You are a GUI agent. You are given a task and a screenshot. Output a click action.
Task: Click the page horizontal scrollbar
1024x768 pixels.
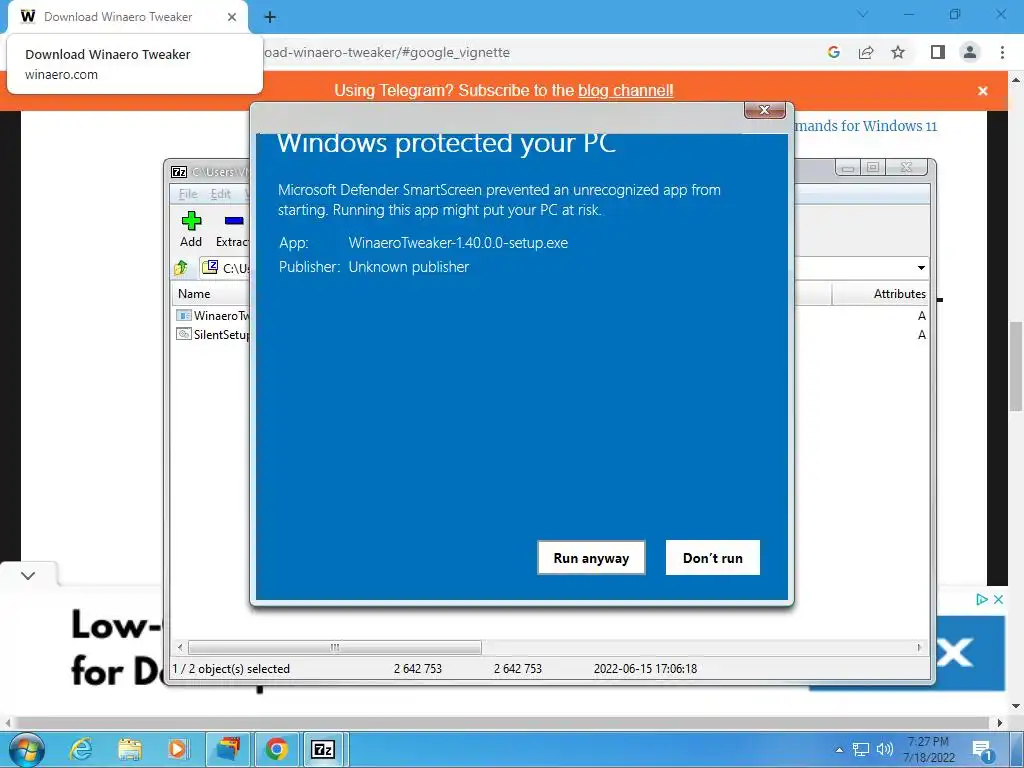click(x=502, y=723)
